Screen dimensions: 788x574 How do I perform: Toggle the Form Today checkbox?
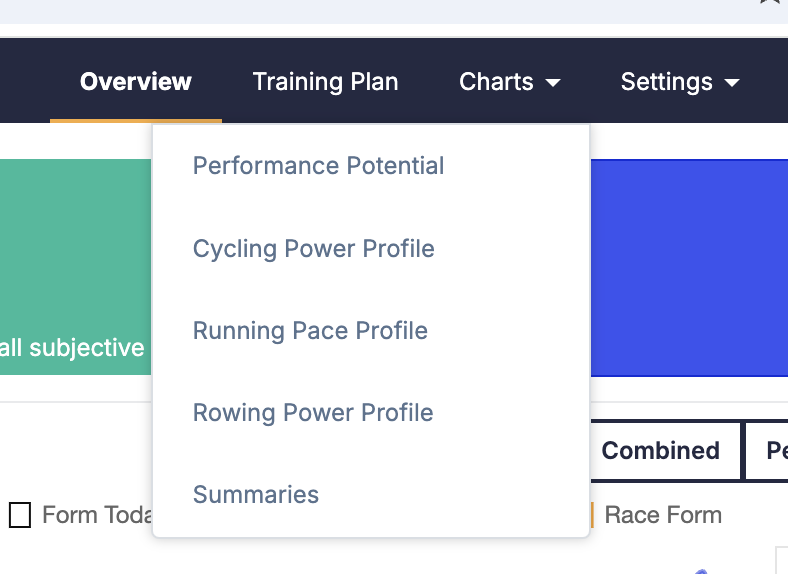20,515
